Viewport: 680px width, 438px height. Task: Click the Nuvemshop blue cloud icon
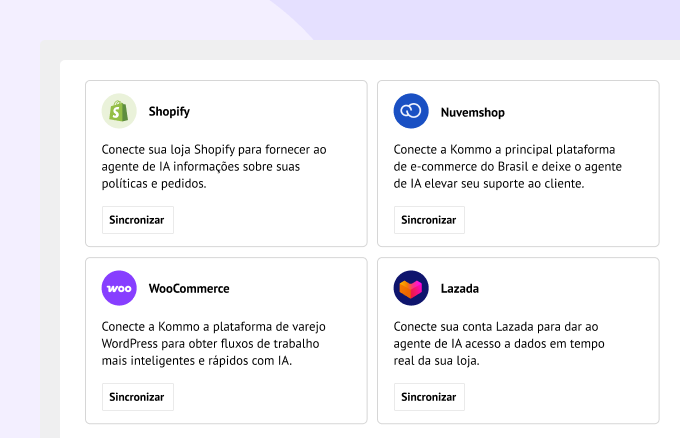tap(411, 111)
